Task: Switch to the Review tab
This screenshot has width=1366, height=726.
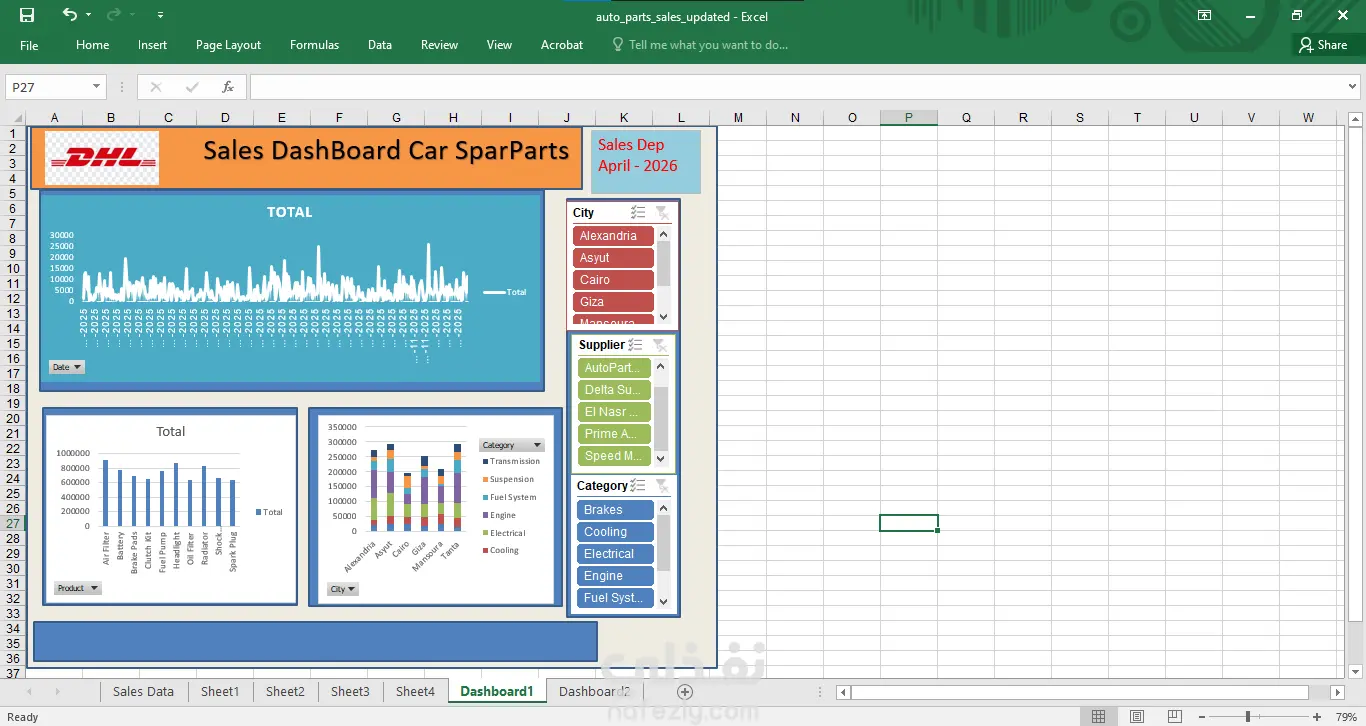Action: (x=439, y=45)
